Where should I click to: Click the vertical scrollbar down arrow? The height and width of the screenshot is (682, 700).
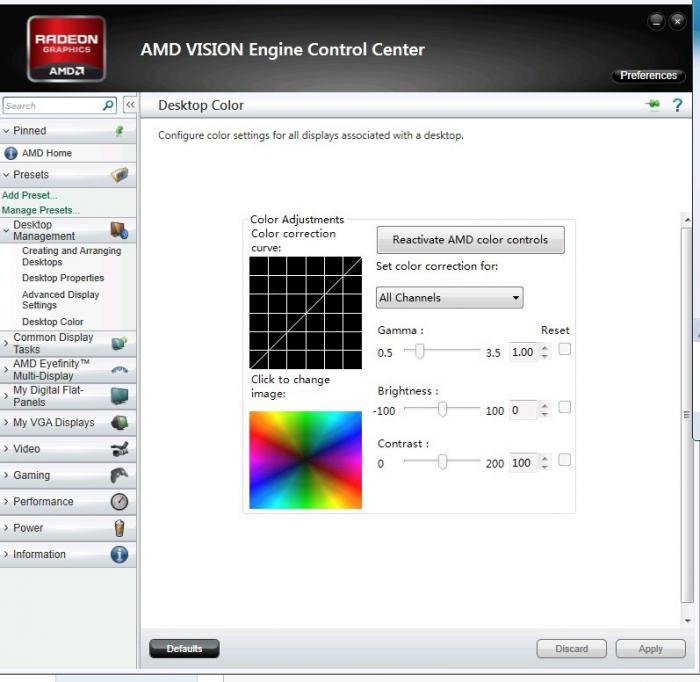(x=687, y=621)
